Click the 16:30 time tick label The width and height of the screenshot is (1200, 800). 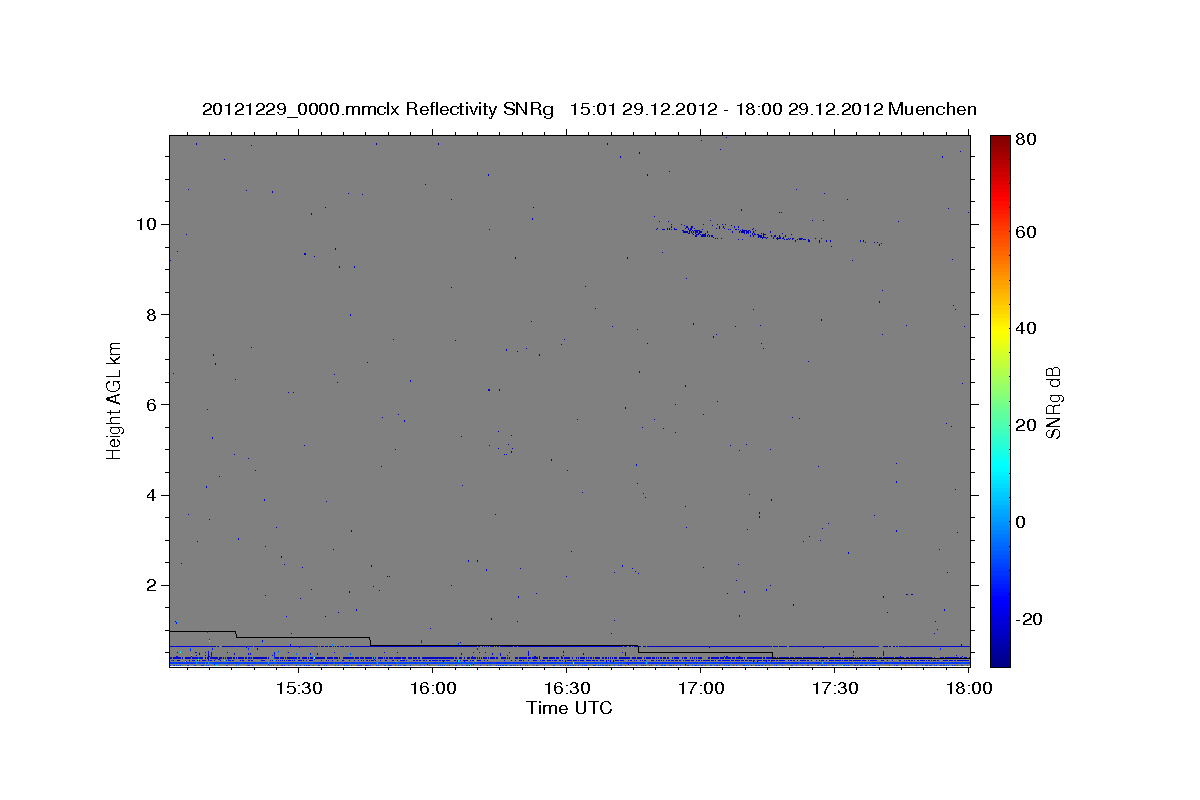(567, 689)
